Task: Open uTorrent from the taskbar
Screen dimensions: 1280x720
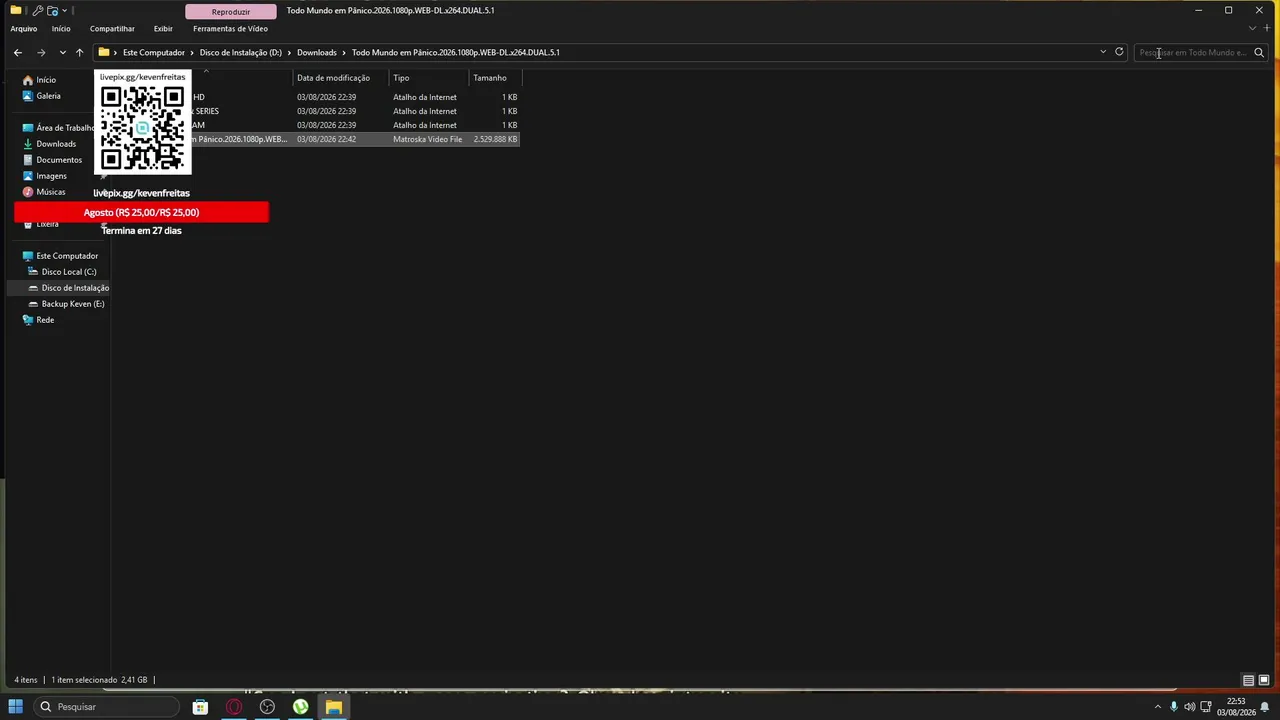Action: pyautogui.click(x=300, y=707)
